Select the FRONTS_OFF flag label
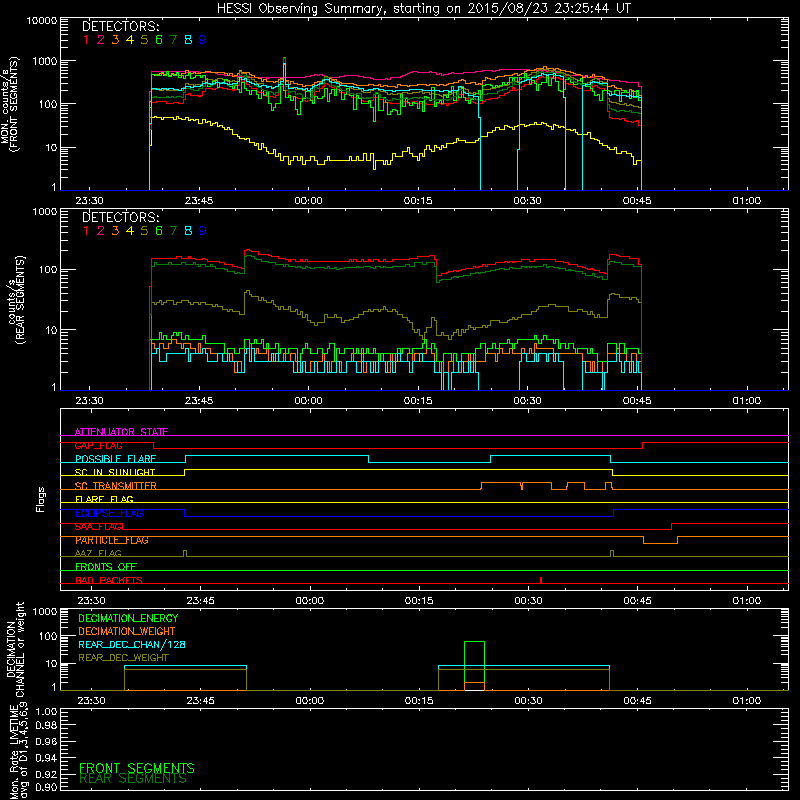The height and width of the screenshot is (800, 800). pos(106,567)
